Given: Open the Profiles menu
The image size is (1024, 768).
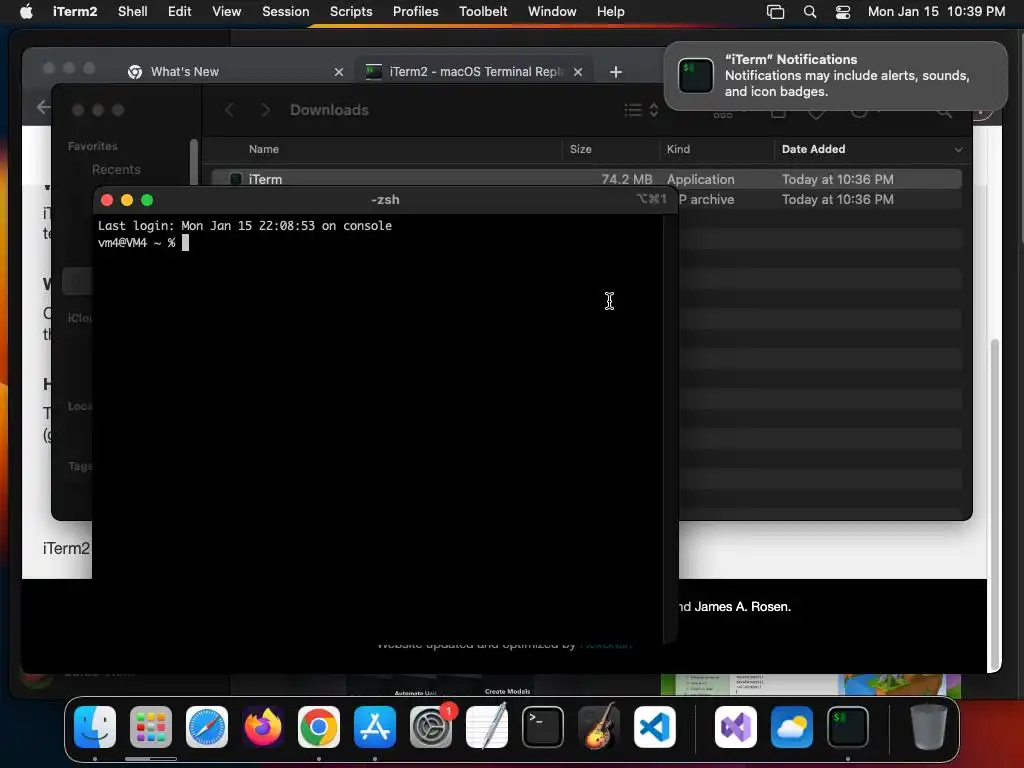Looking at the screenshot, I should tap(415, 11).
